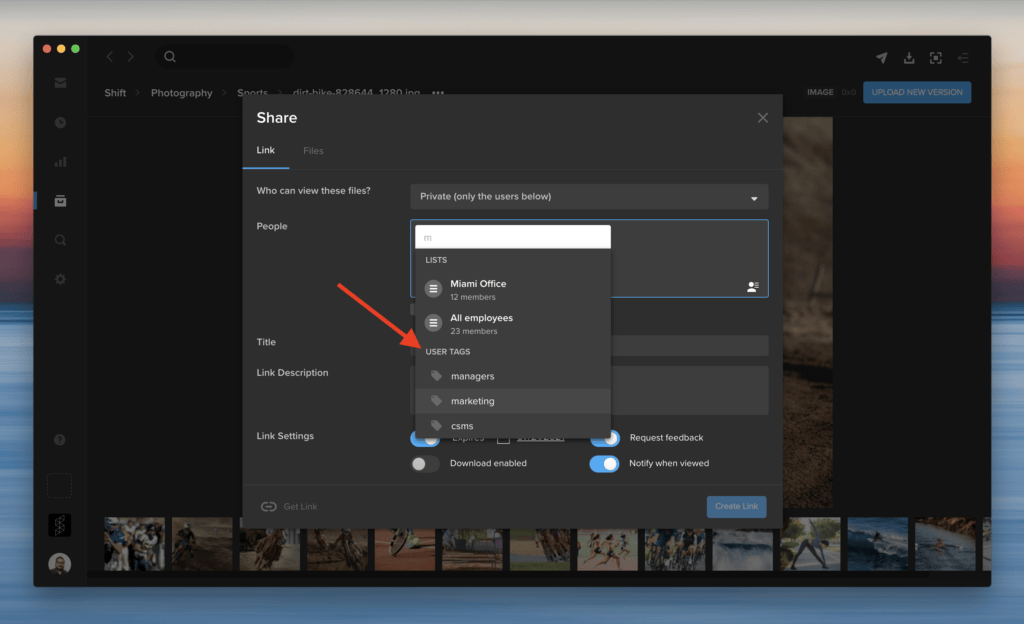Click the workspace logo icon in sidebar
Screen dimensions: 1024x624
59,525
